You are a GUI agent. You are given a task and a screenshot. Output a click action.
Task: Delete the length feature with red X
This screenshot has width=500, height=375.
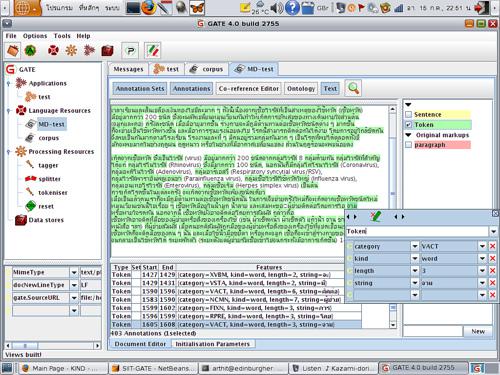click(x=492, y=271)
